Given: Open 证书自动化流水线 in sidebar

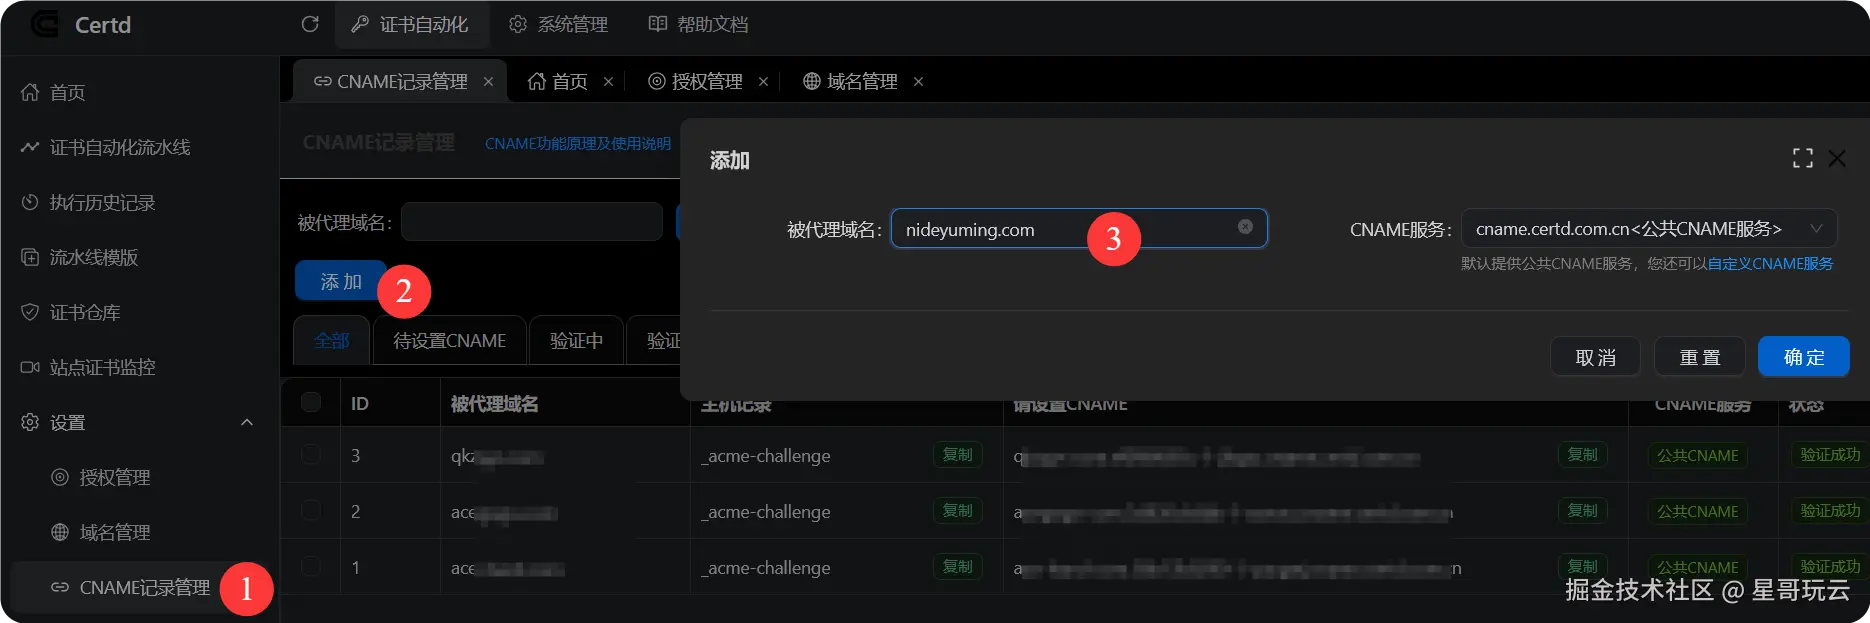Looking at the screenshot, I should tap(138, 147).
